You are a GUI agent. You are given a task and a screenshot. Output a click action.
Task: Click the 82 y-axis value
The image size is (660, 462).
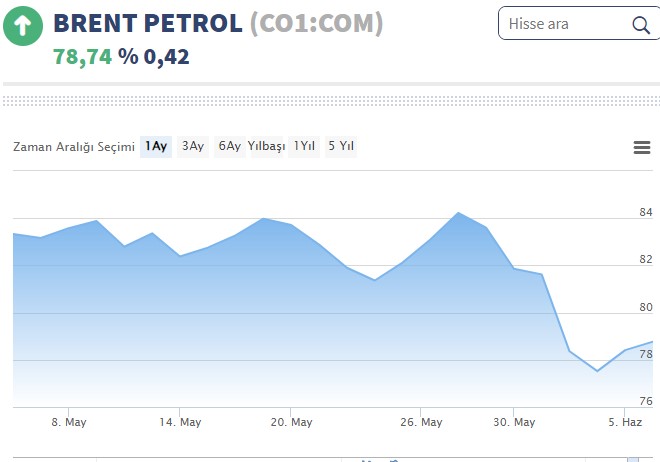click(x=646, y=259)
